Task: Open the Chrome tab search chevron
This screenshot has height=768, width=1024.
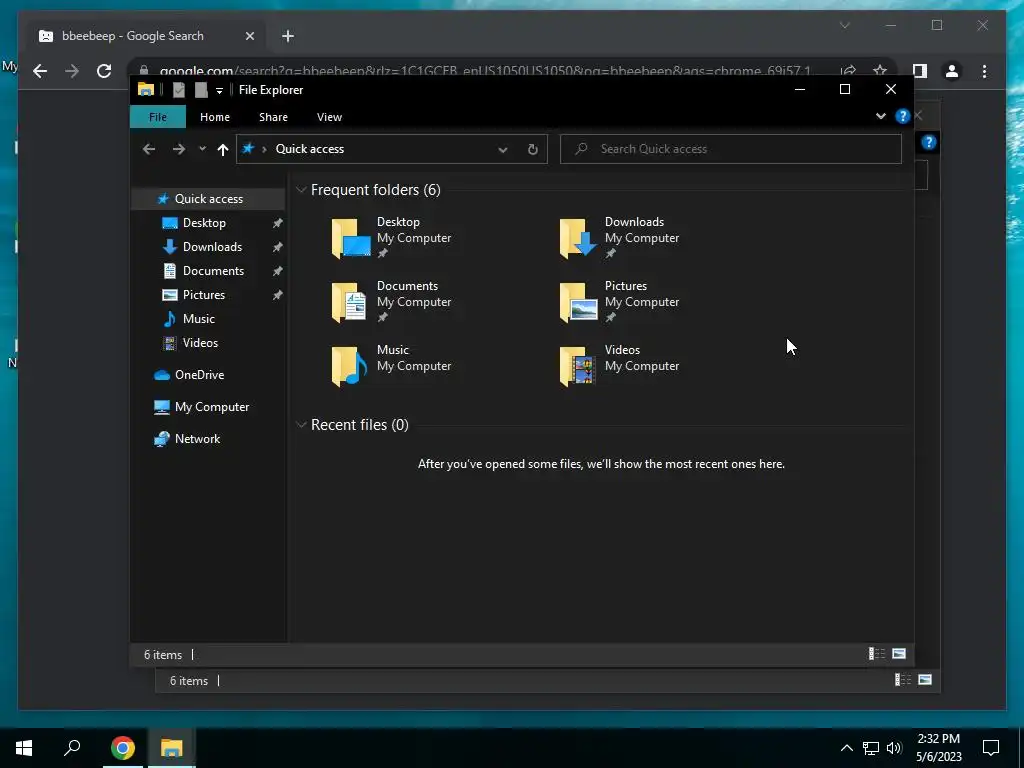Action: [844, 25]
